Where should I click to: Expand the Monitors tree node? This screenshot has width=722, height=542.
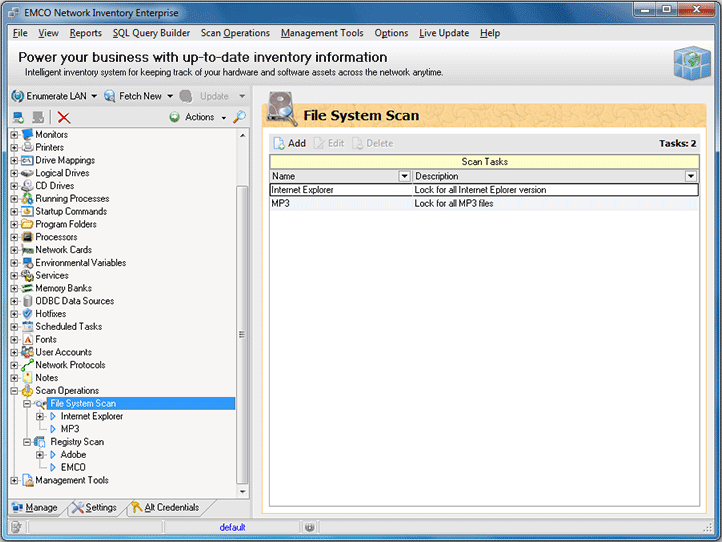[14, 135]
